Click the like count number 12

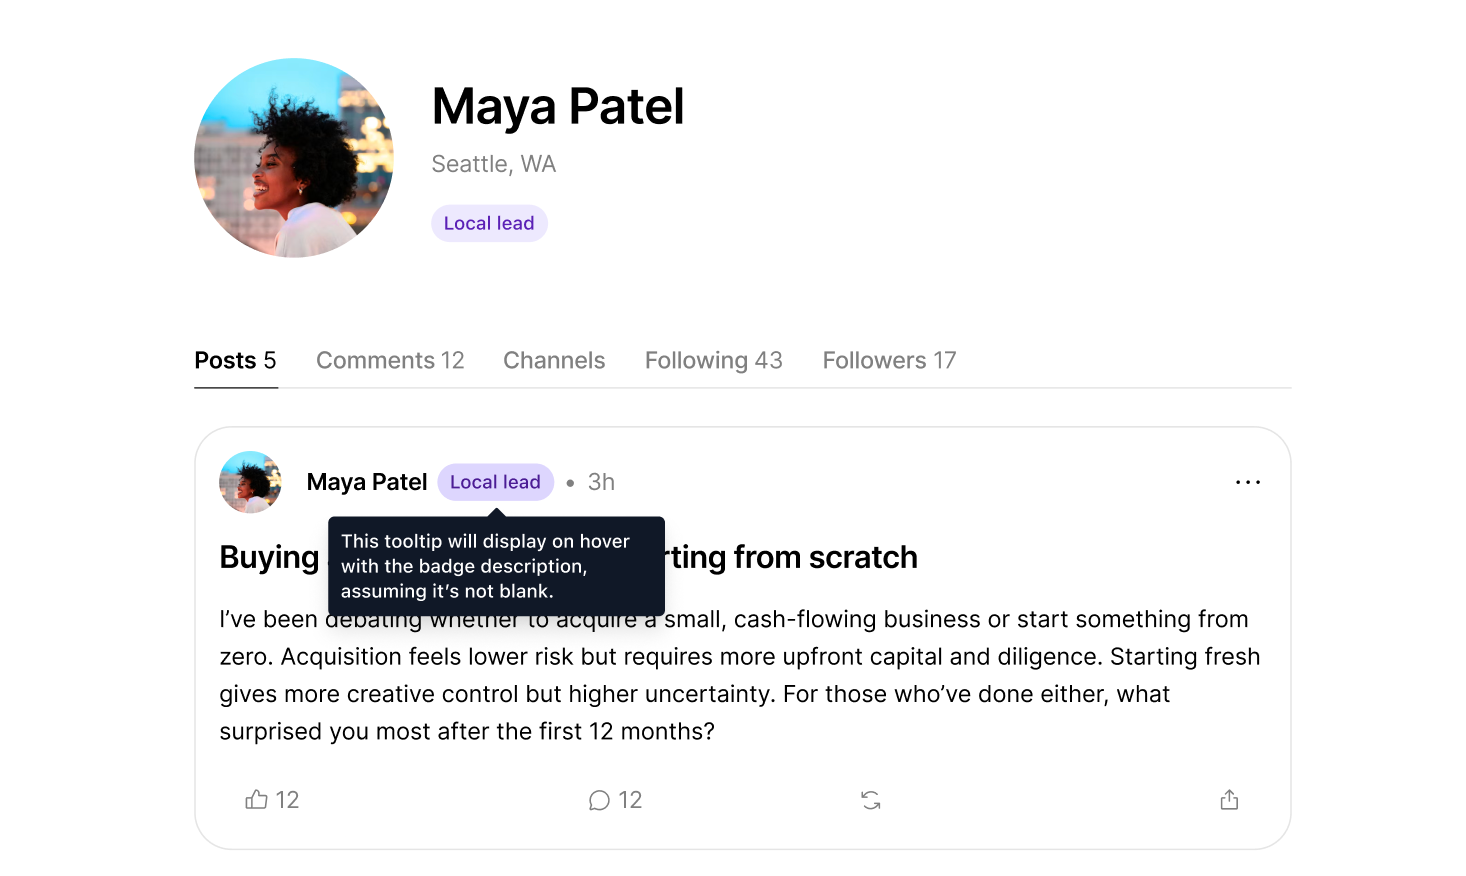pyautogui.click(x=288, y=800)
